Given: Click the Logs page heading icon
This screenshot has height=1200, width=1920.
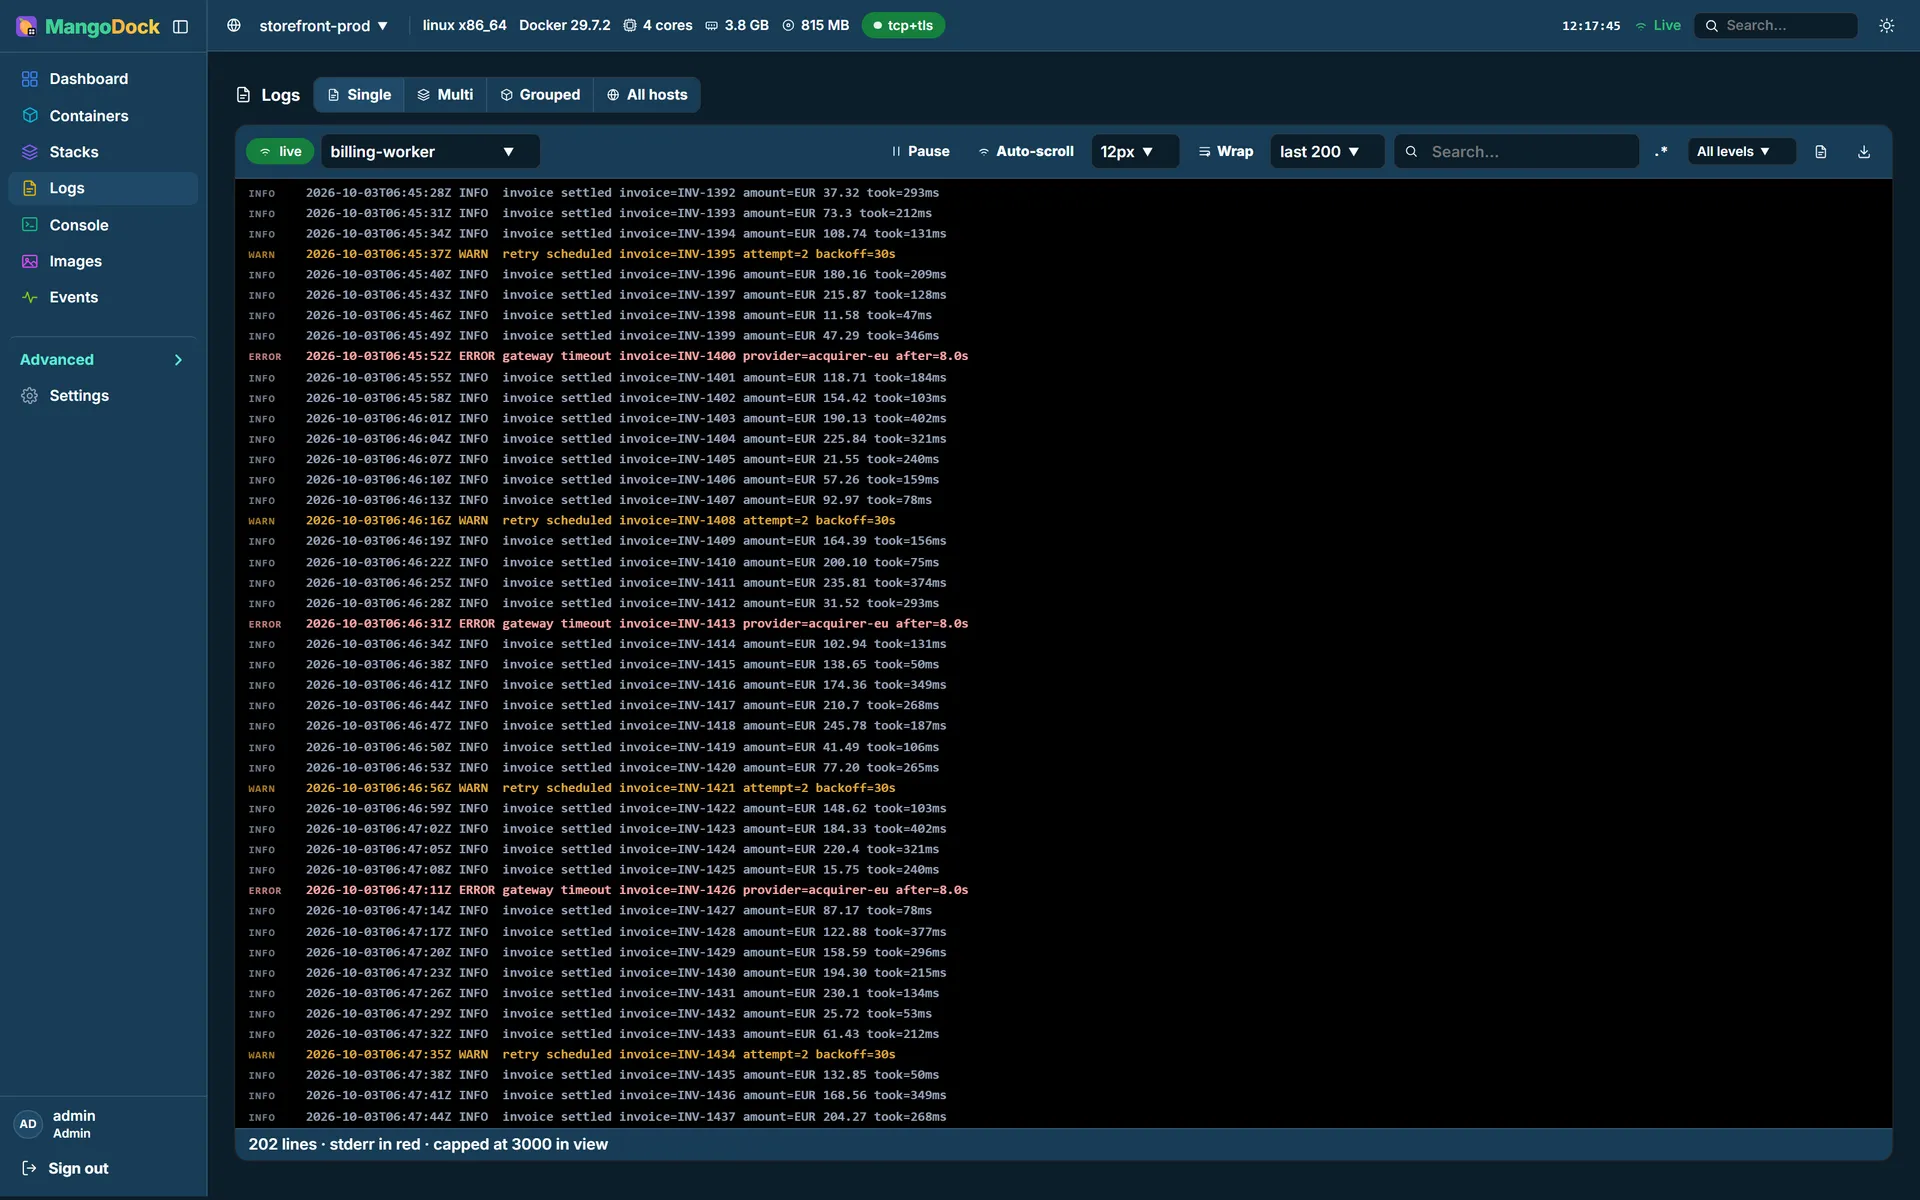Looking at the screenshot, I should (x=243, y=95).
